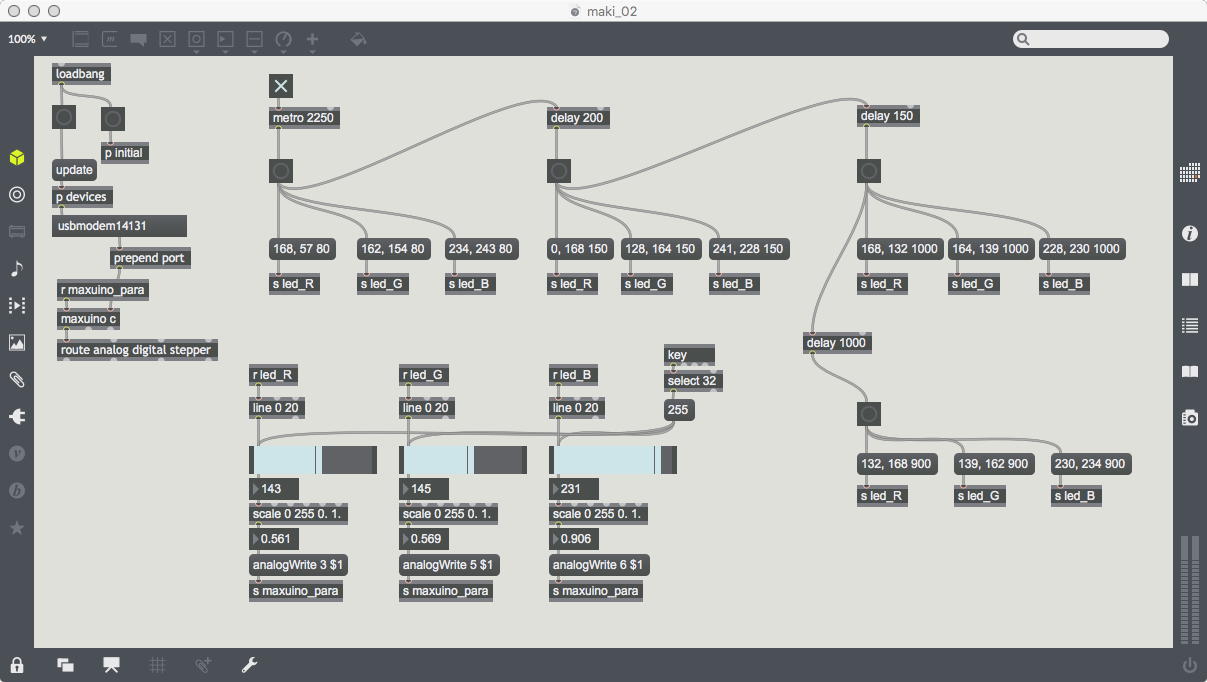This screenshot has height=682, width=1207.
Task: Open the Max Console list icon
Action: point(1190,325)
